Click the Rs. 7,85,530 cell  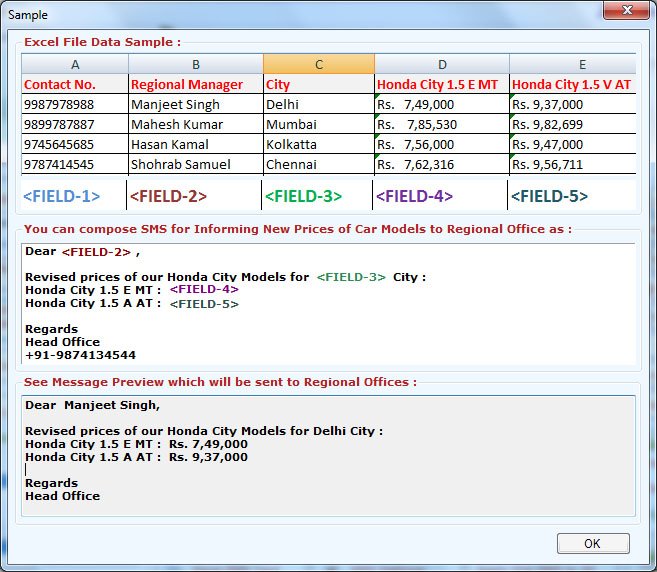click(442, 124)
